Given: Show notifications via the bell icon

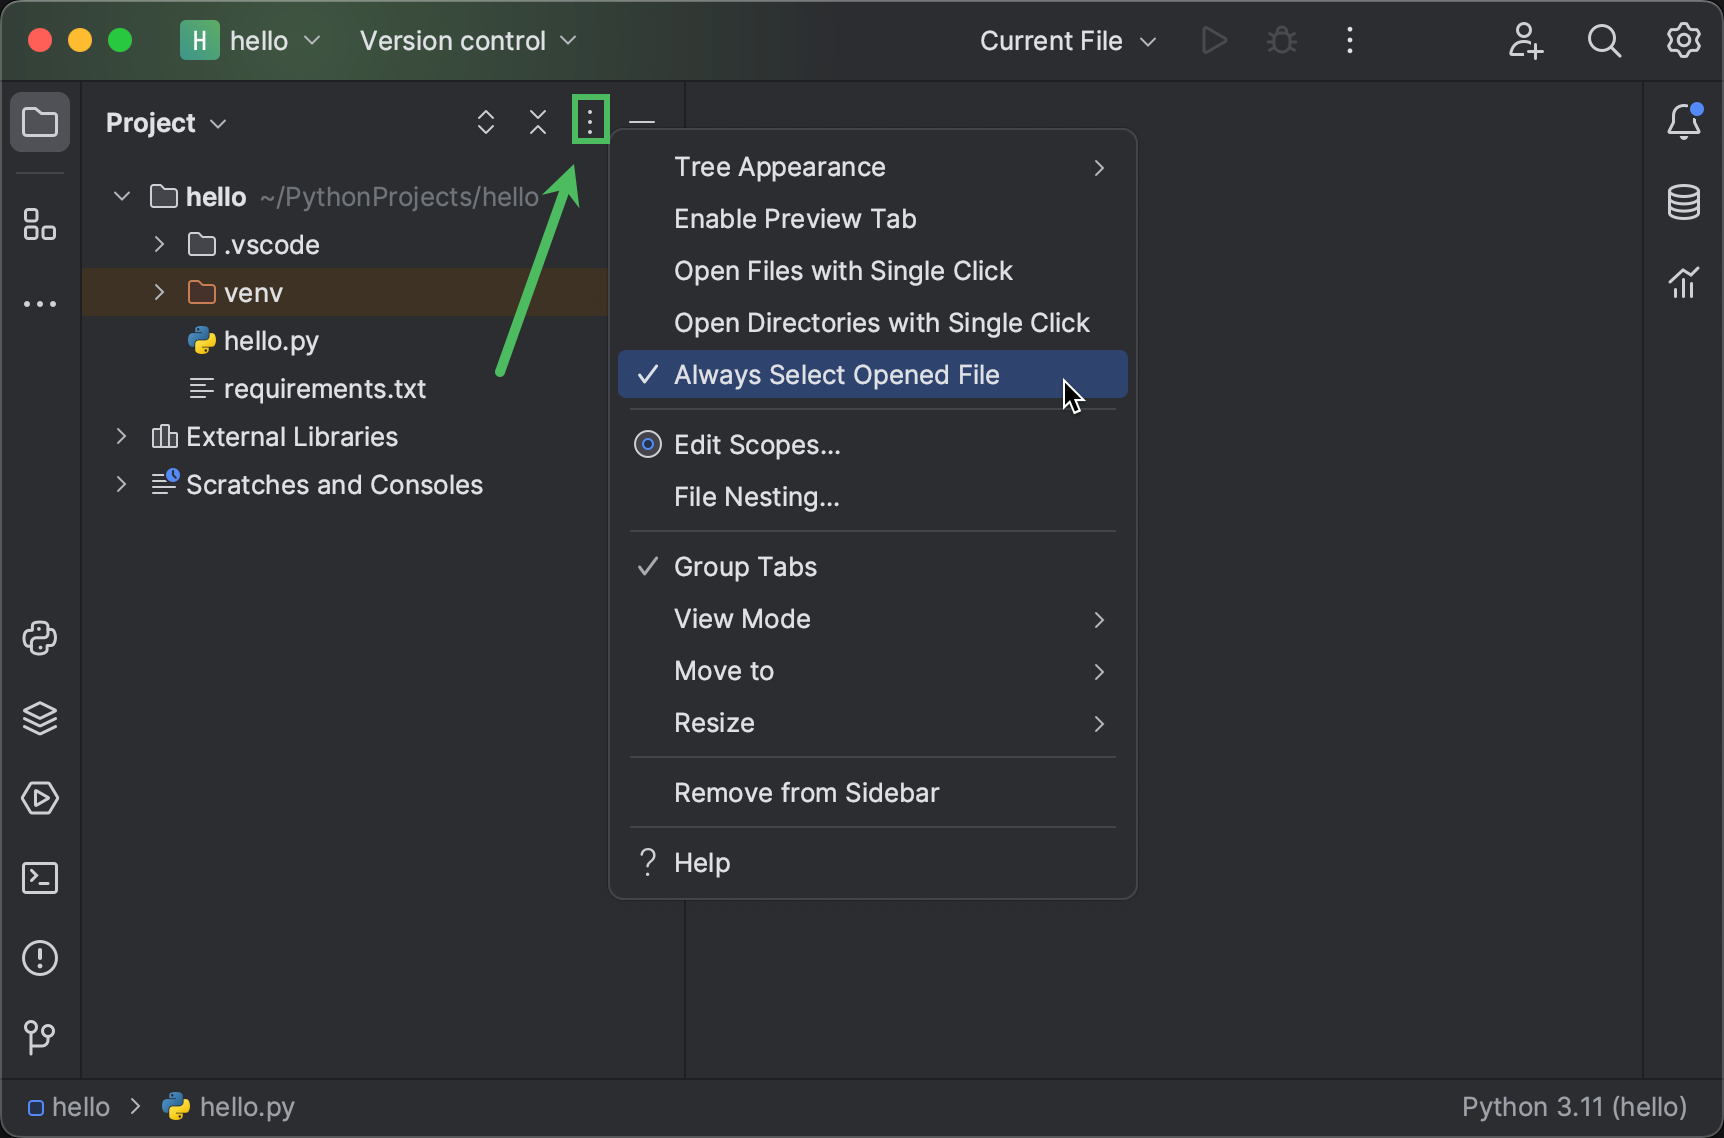Looking at the screenshot, I should pyautogui.click(x=1684, y=121).
